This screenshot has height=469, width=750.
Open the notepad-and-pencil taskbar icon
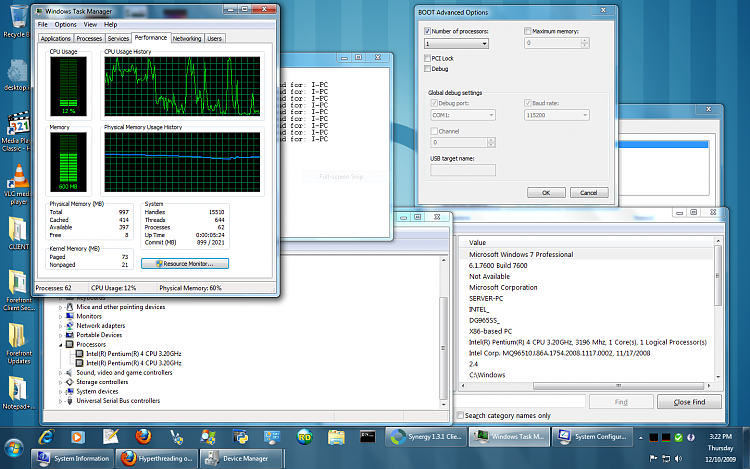pos(110,436)
